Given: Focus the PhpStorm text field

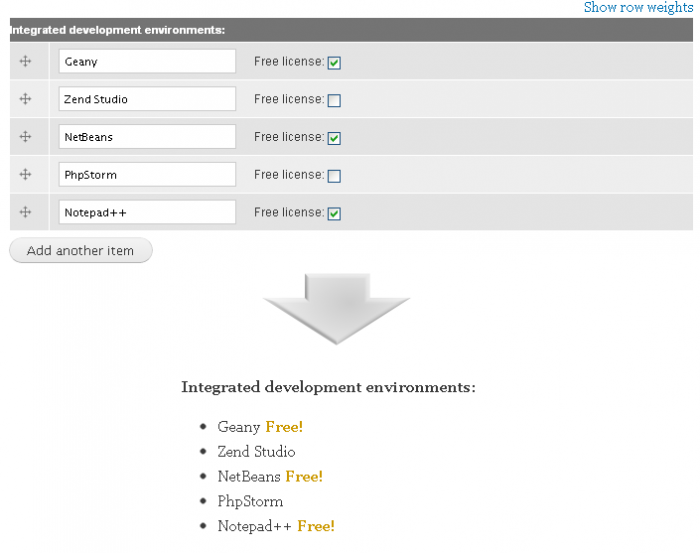Looking at the screenshot, I should pyautogui.click(x=147, y=174).
